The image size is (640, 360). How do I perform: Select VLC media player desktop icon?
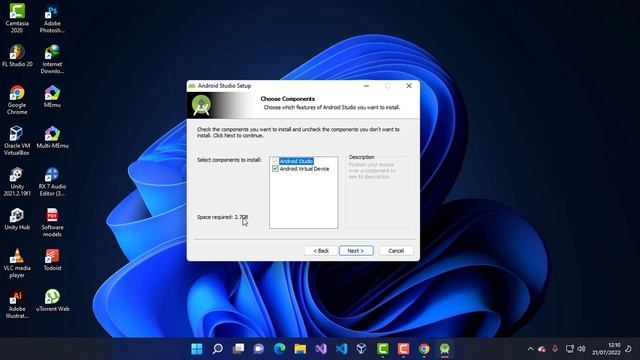17,263
